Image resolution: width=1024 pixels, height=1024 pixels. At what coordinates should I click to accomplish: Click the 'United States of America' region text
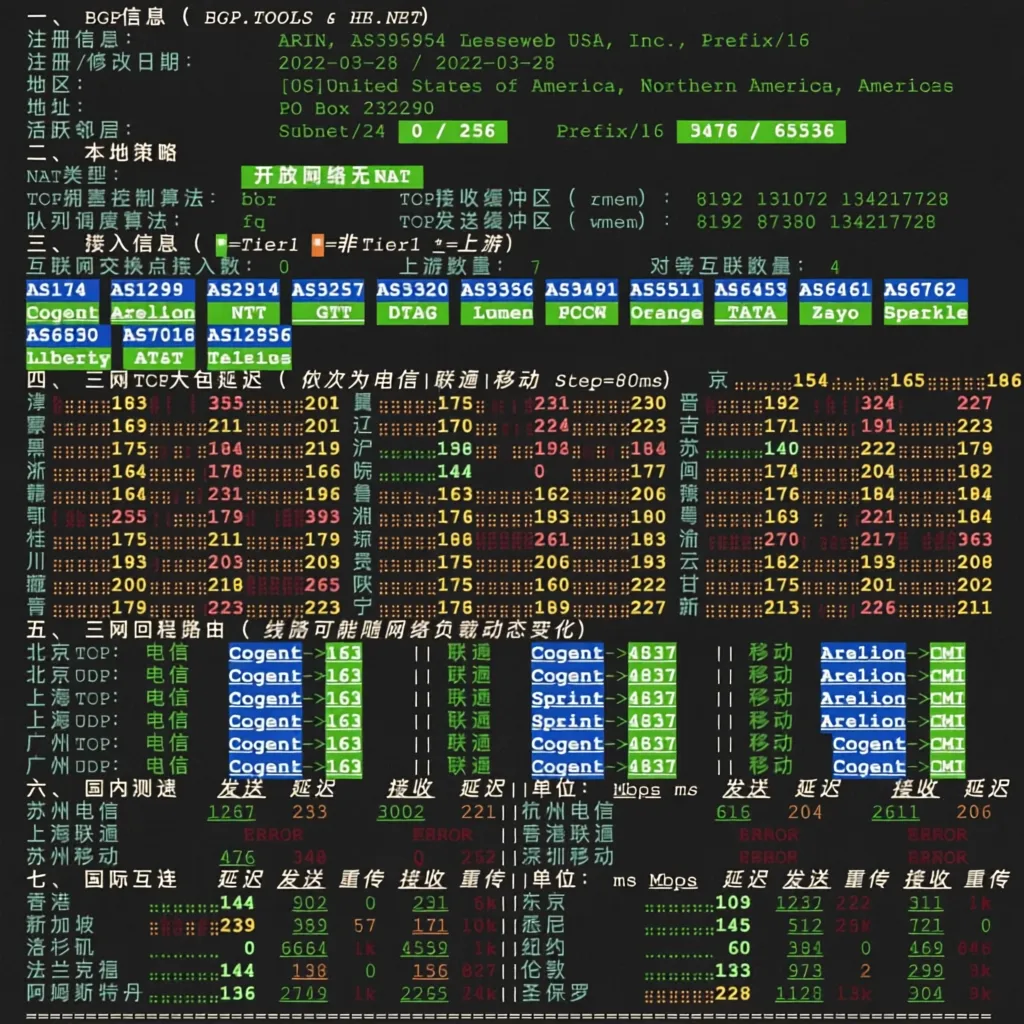pyautogui.click(x=616, y=86)
